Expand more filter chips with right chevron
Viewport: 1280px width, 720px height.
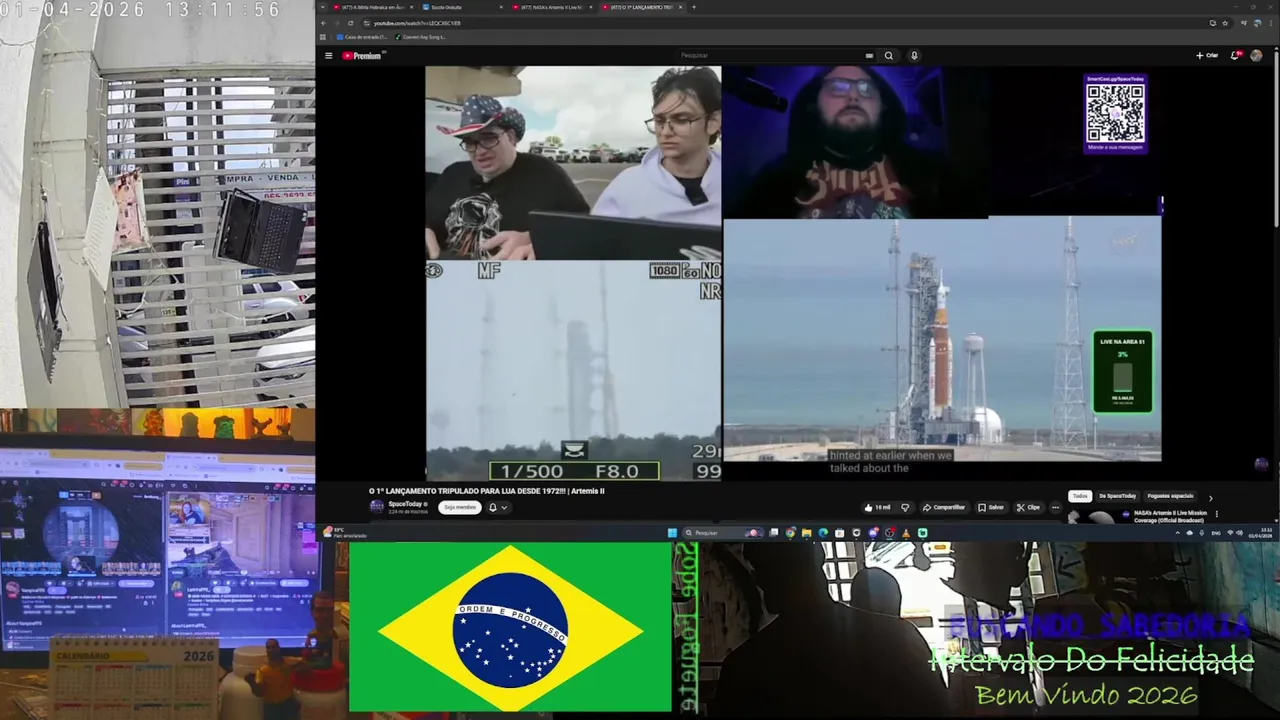pos(1210,498)
